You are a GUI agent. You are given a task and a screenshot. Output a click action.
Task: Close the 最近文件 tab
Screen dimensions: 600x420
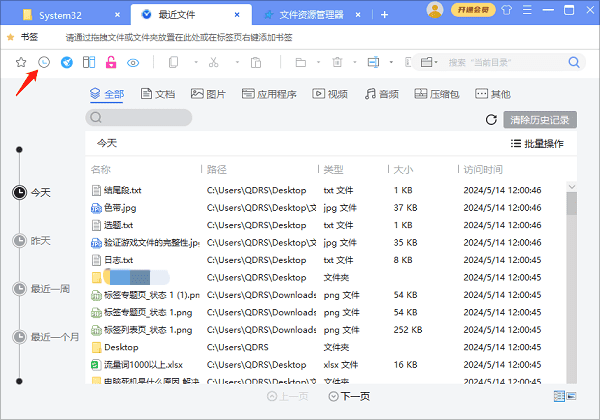pyautogui.click(x=237, y=15)
